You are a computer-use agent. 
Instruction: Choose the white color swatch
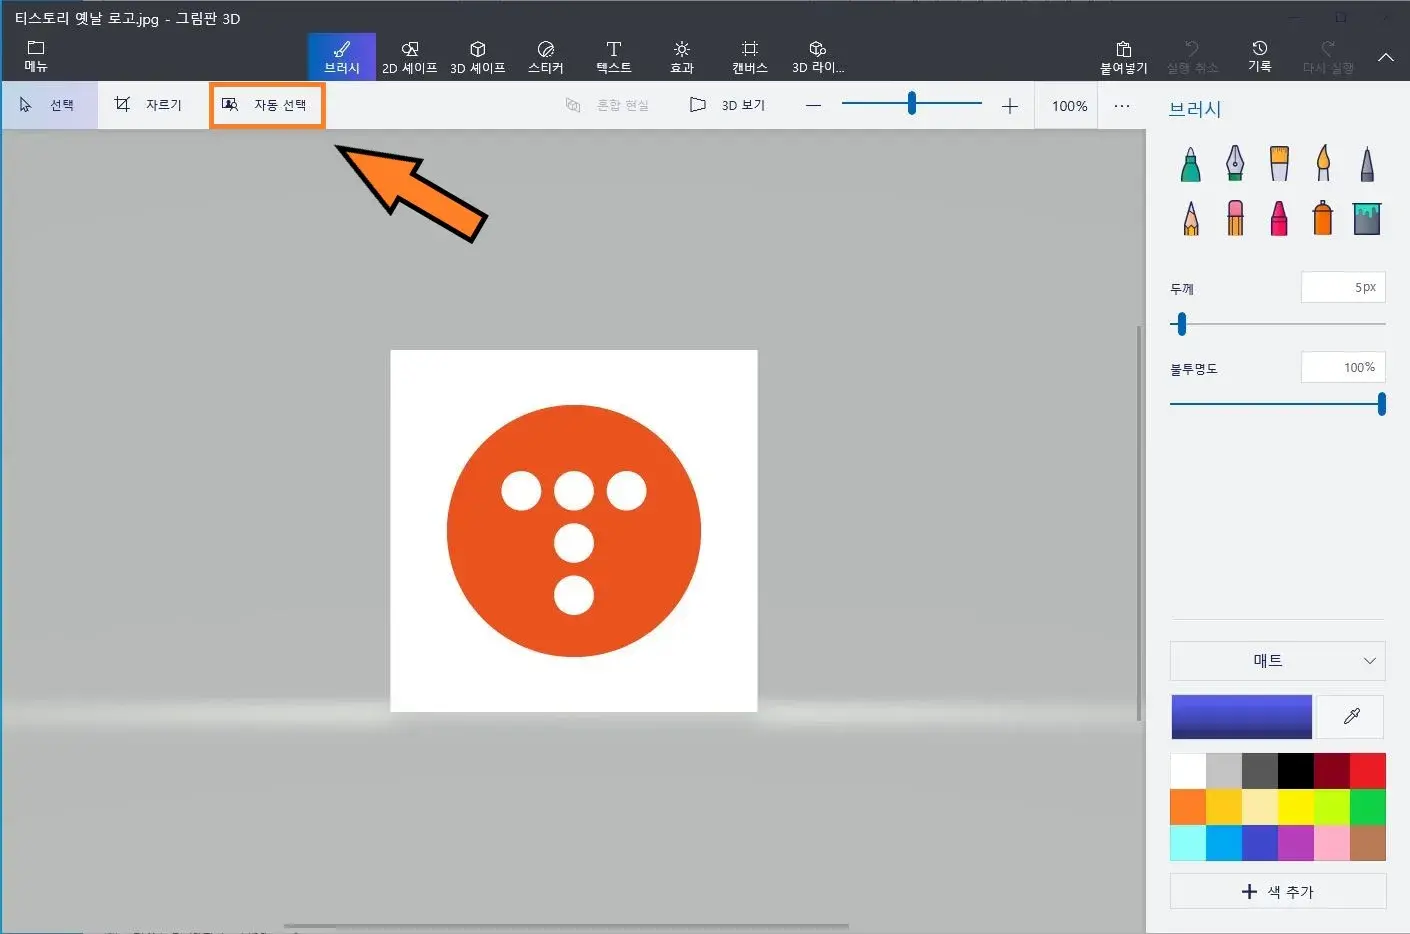(x=1188, y=771)
